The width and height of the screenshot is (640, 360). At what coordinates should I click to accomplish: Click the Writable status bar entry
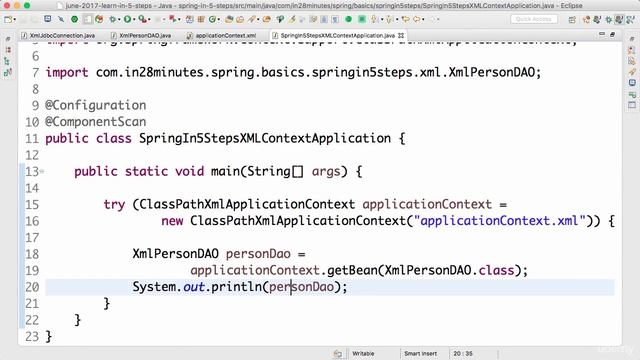pos(363,353)
